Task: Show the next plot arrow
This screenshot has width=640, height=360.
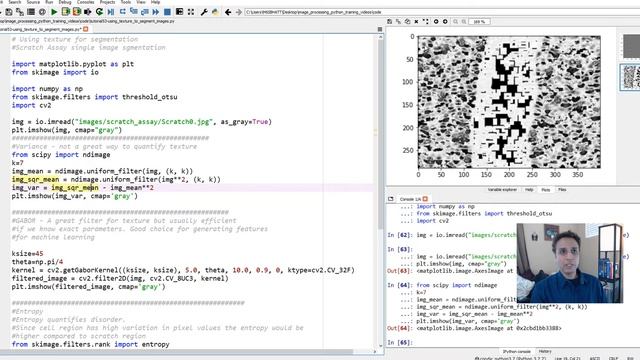Action: (445, 22)
